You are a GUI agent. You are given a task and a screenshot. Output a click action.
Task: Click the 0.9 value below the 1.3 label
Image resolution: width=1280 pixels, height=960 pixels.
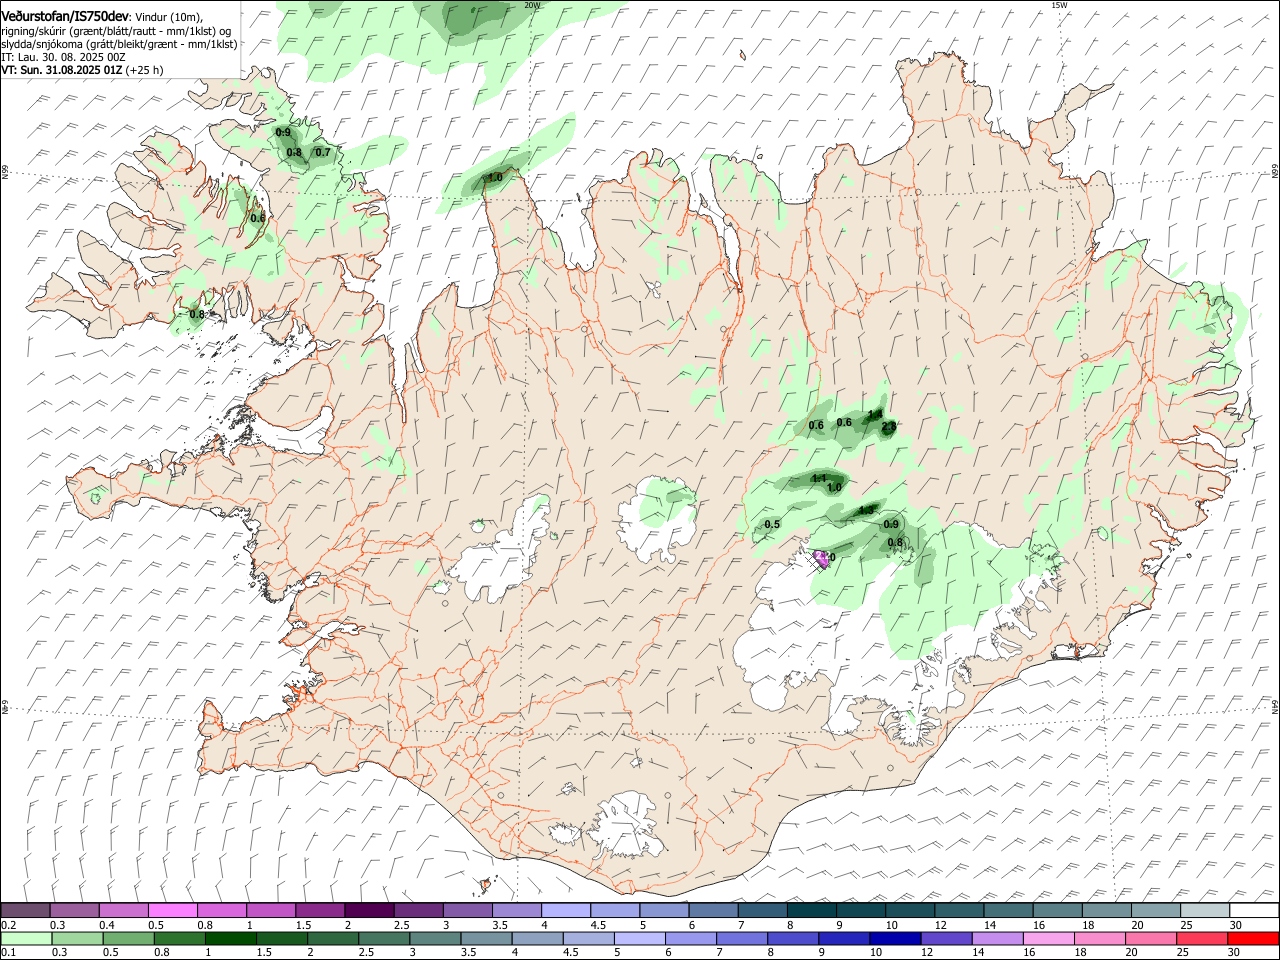[x=891, y=525]
